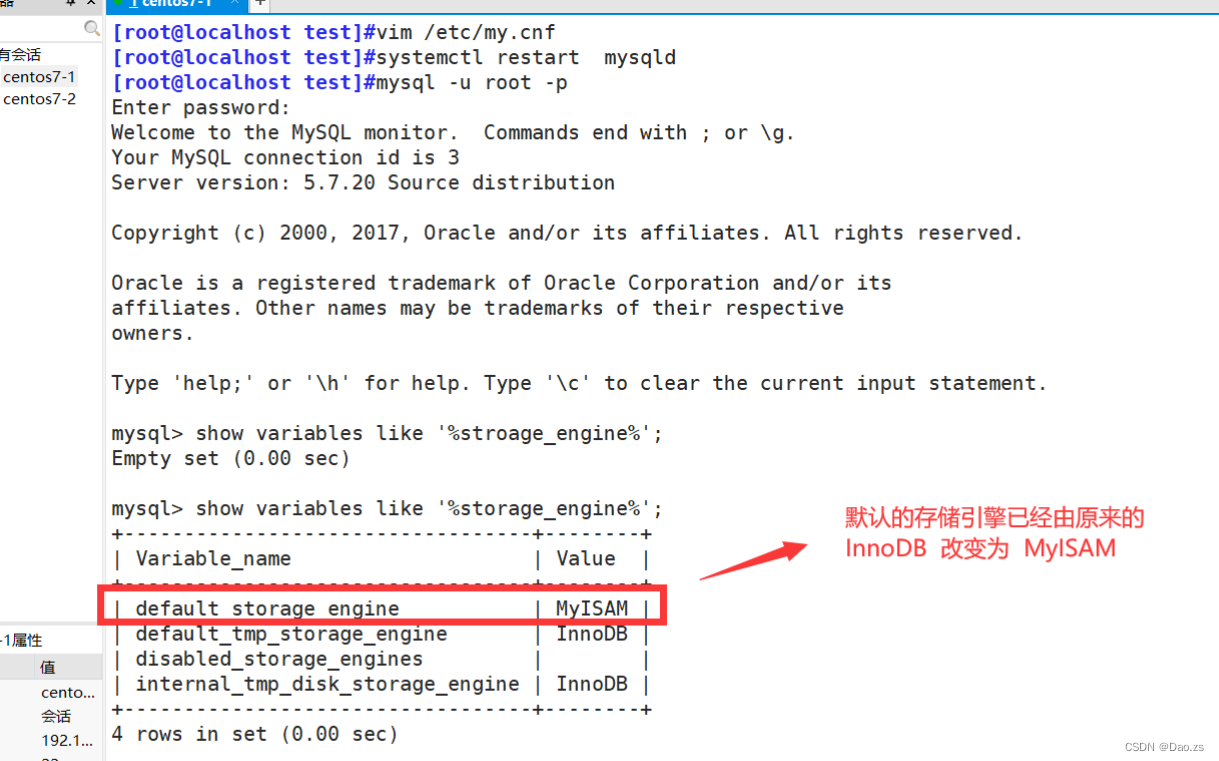Viewport: 1219px width, 761px height.
Task: Click InnoDB in the internal_tmp_disk_storage_engine row
Action: tap(592, 684)
